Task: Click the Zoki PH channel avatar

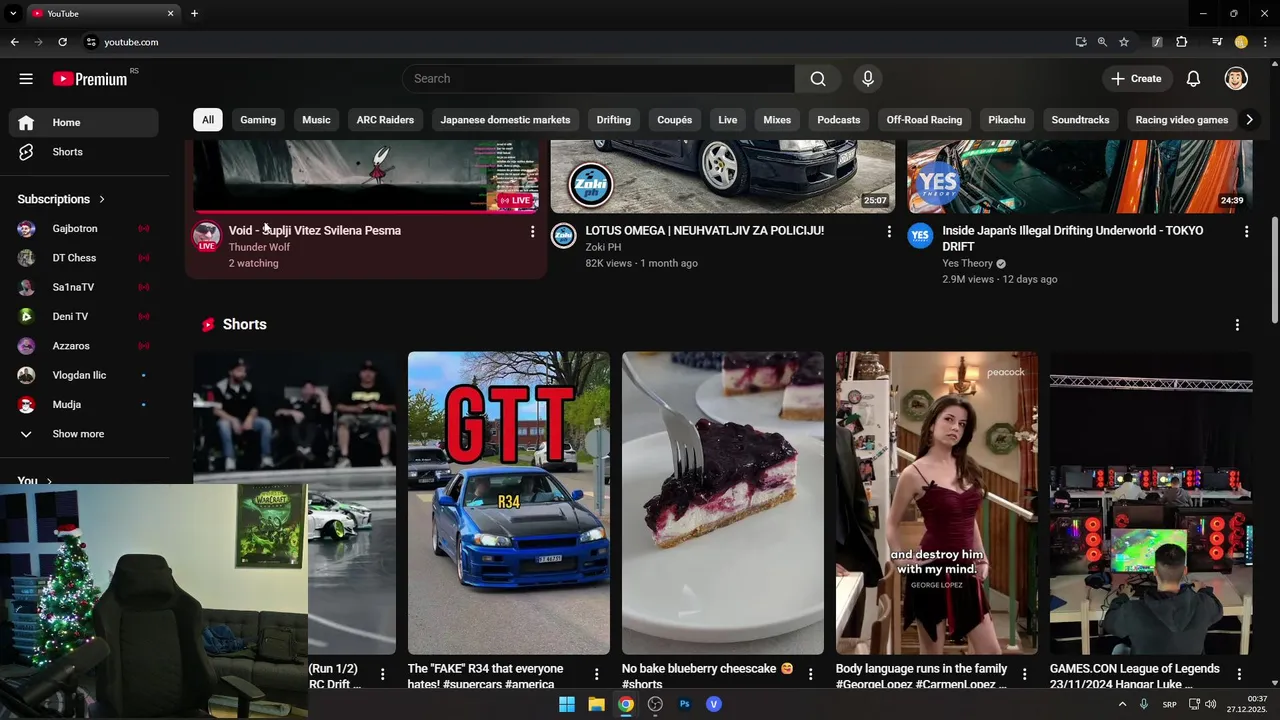Action: 564,236
